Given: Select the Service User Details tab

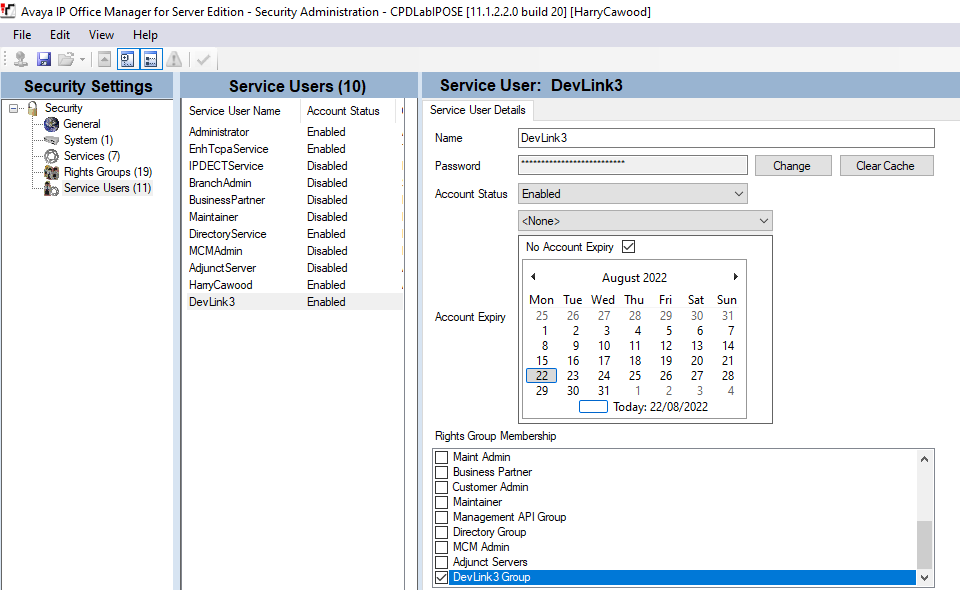Looking at the screenshot, I should 478,110.
